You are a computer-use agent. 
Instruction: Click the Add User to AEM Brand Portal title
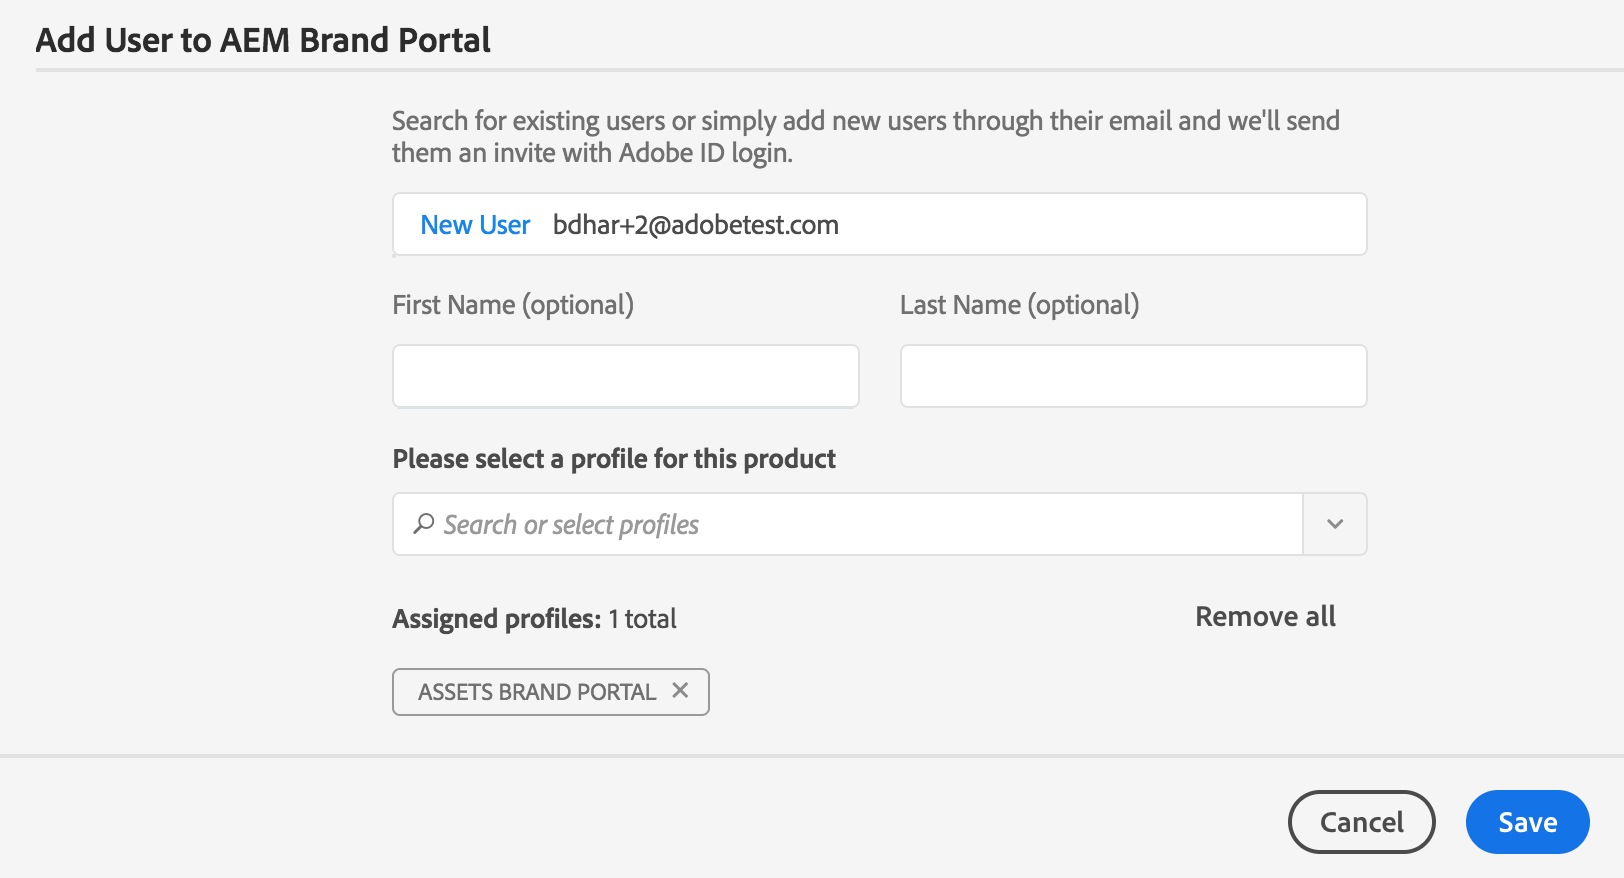(263, 40)
